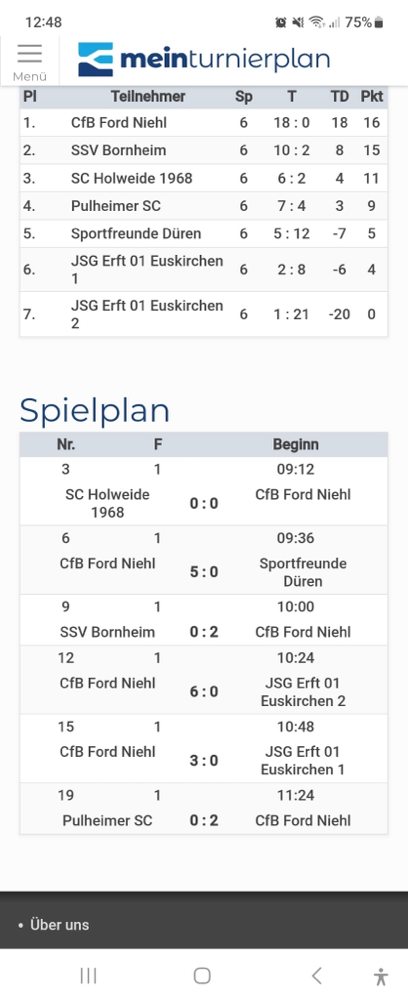Tap the Android recent apps icon
The image size is (408, 1000).
[x=88, y=975]
